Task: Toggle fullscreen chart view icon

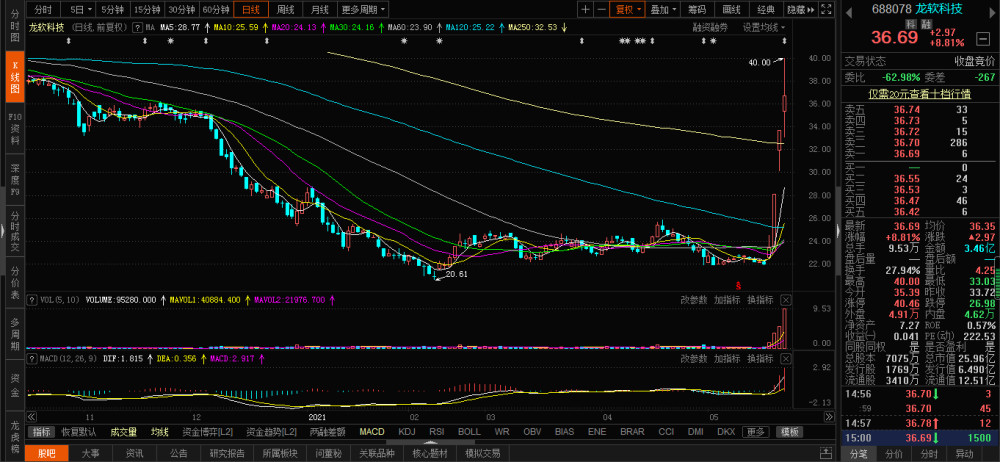Action: (x=826, y=10)
